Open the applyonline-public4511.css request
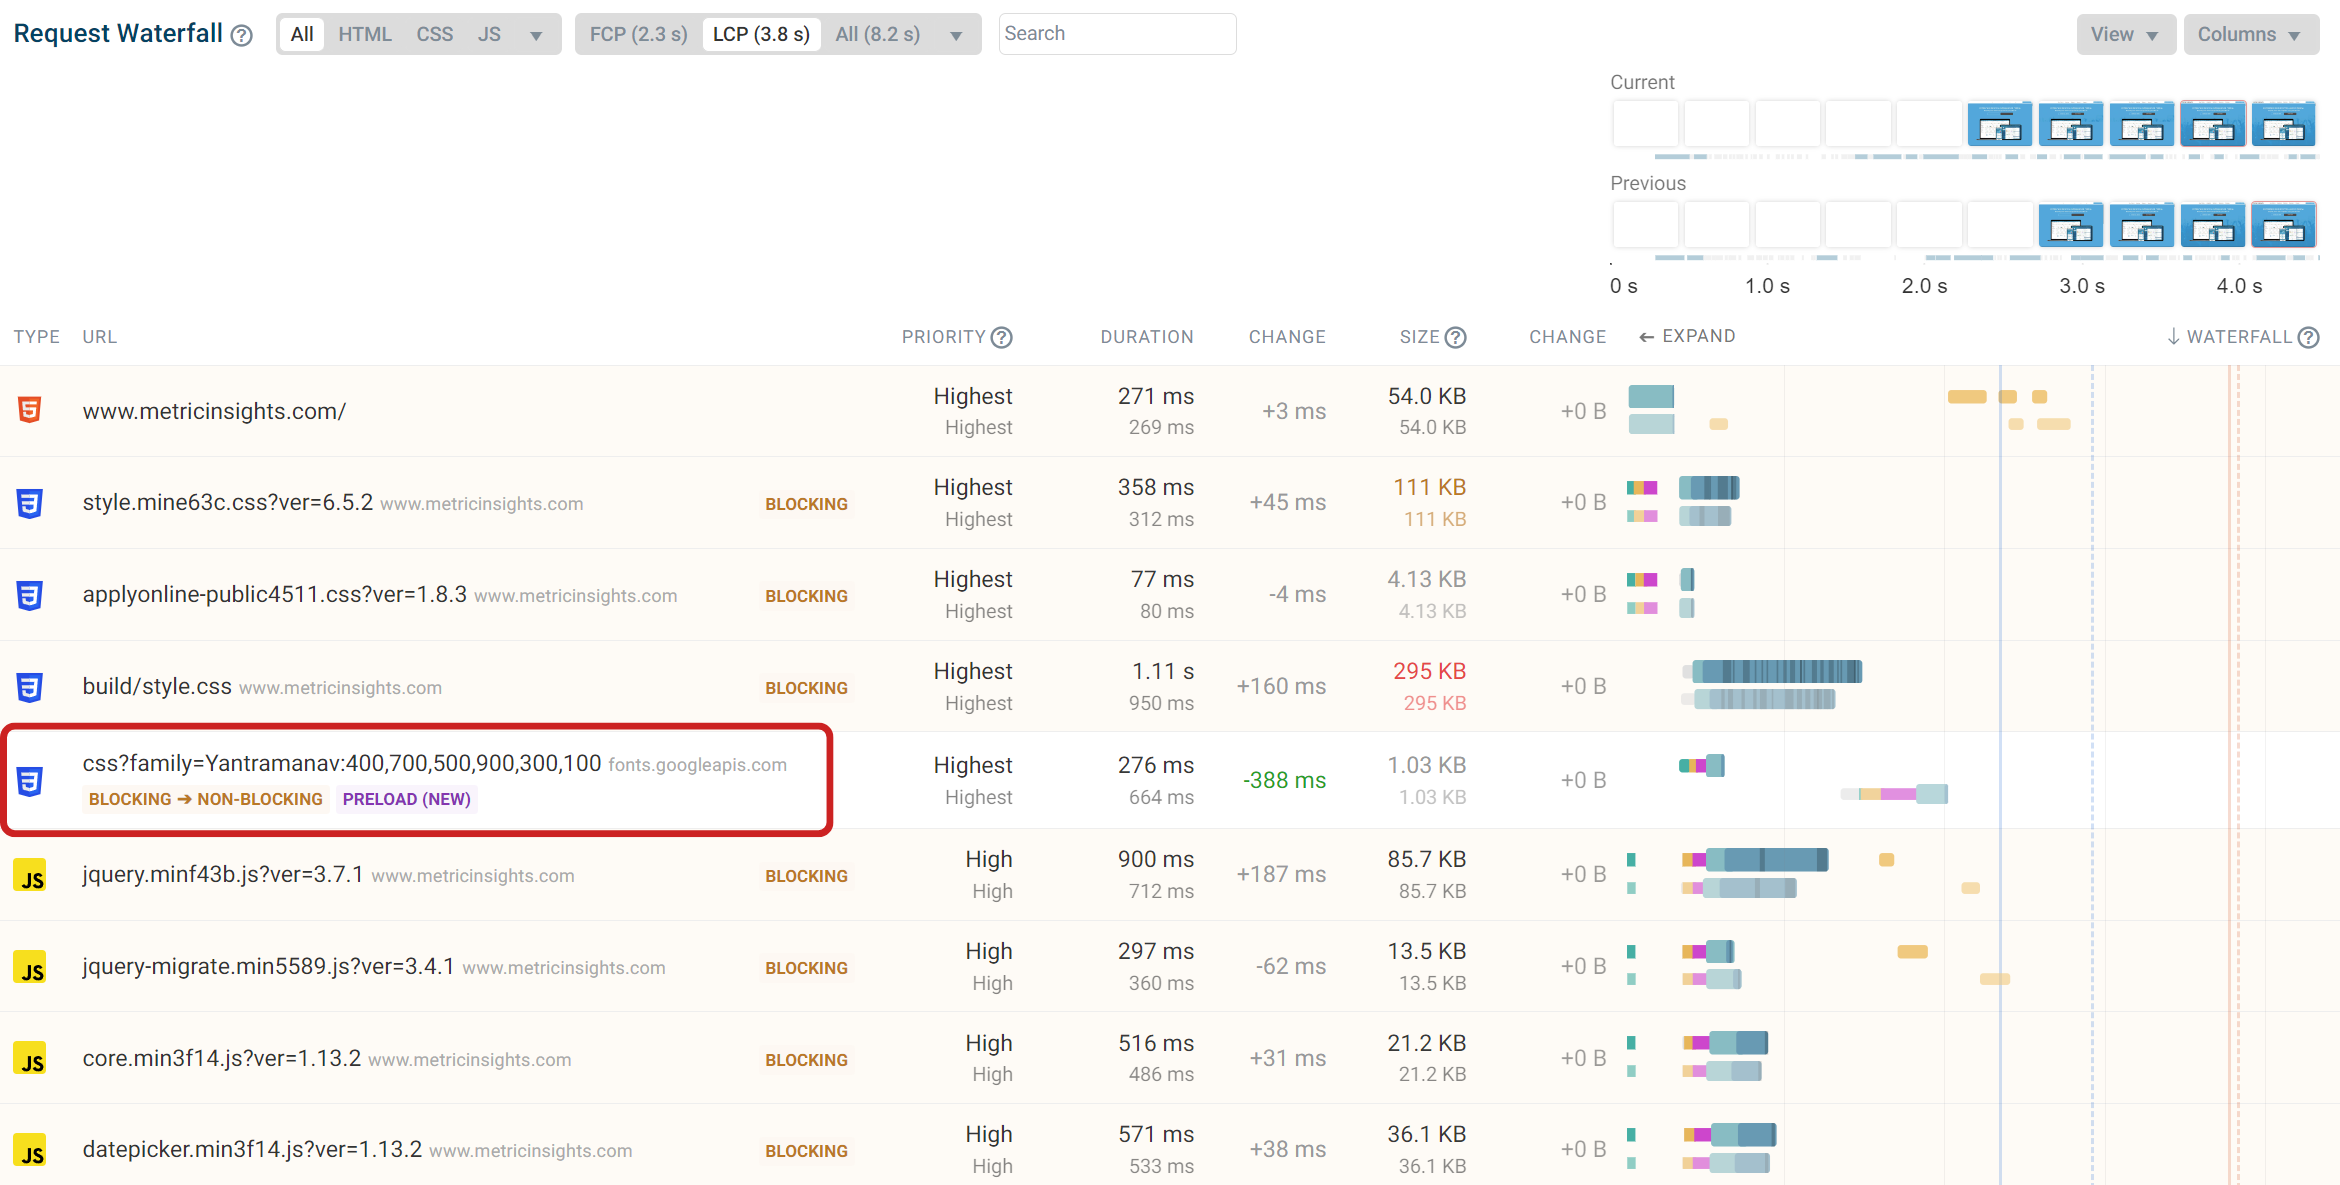This screenshot has width=2340, height=1185. pyautogui.click(x=274, y=594)
